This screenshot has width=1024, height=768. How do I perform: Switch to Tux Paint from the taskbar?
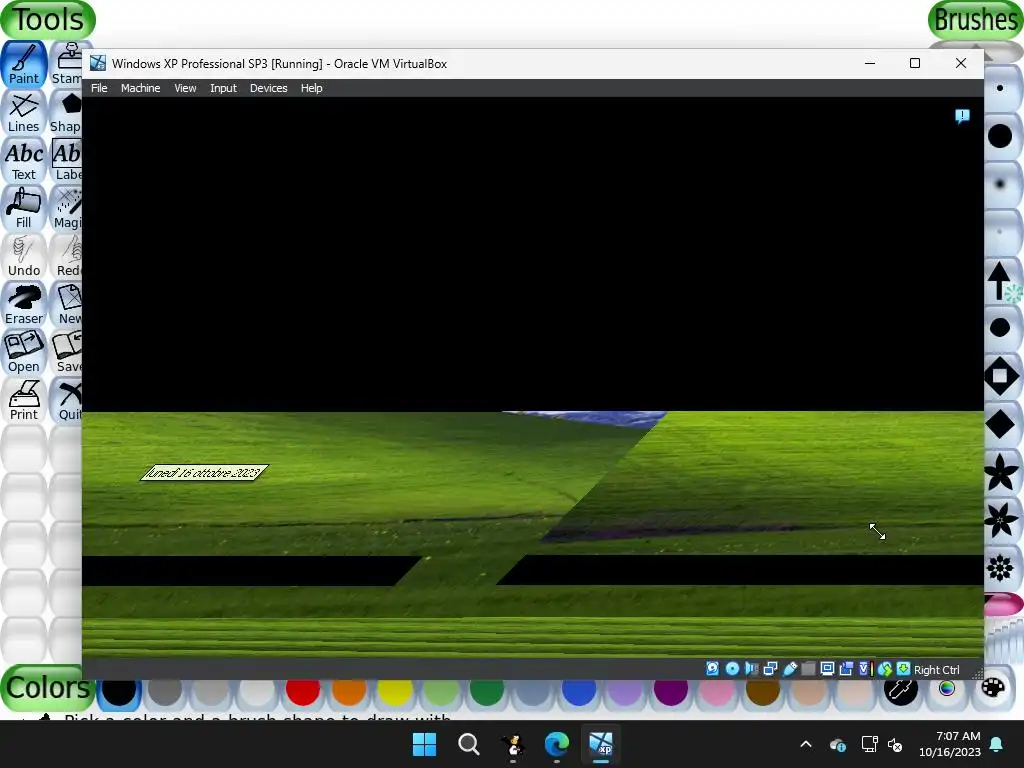(513, 744)
